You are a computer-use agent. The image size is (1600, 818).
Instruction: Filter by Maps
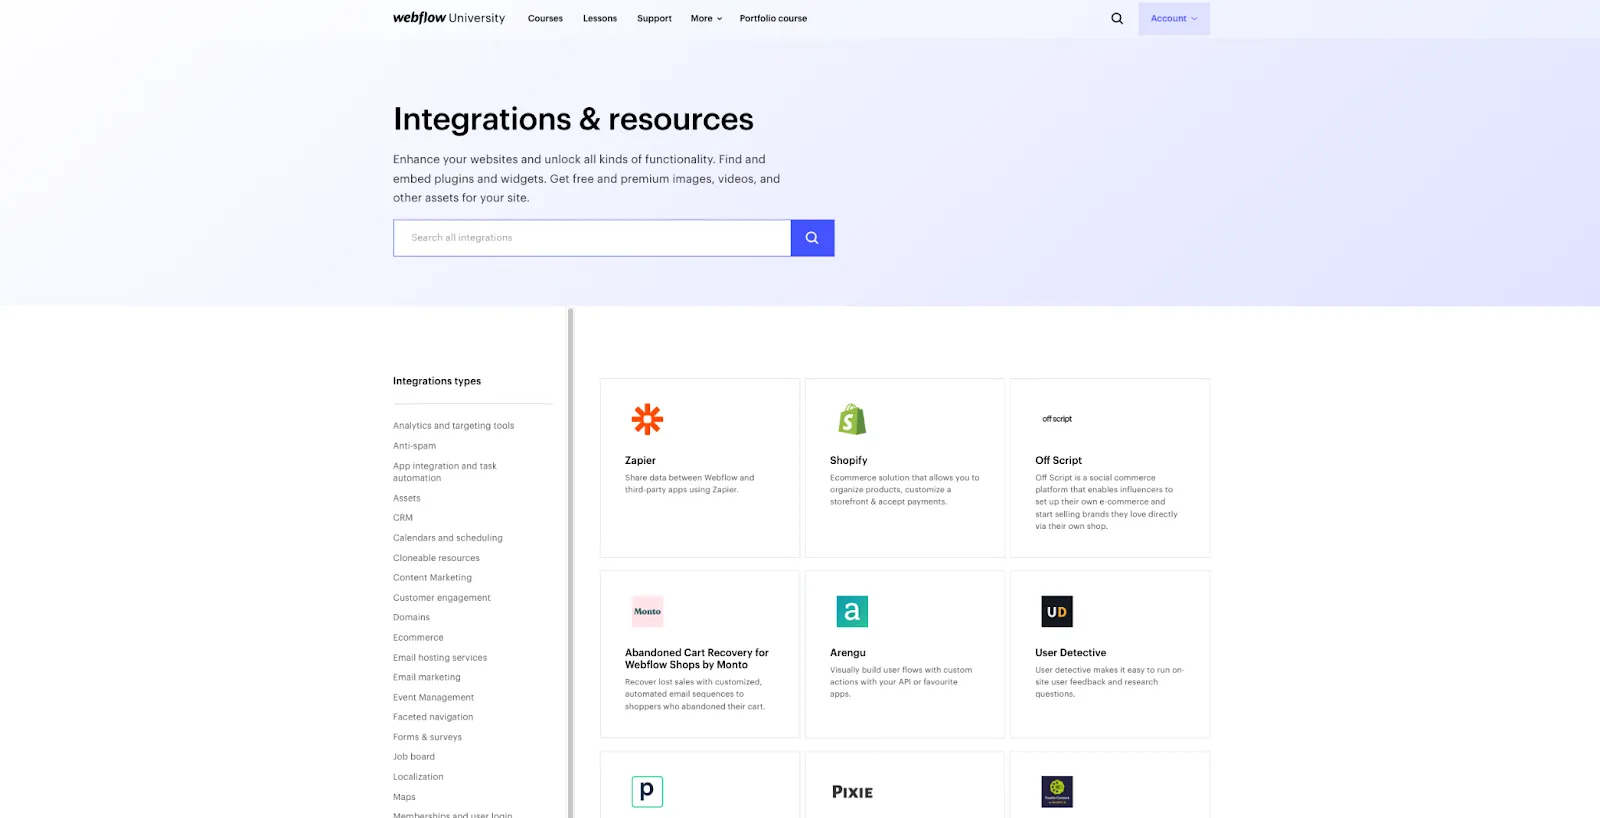(404, 797)
